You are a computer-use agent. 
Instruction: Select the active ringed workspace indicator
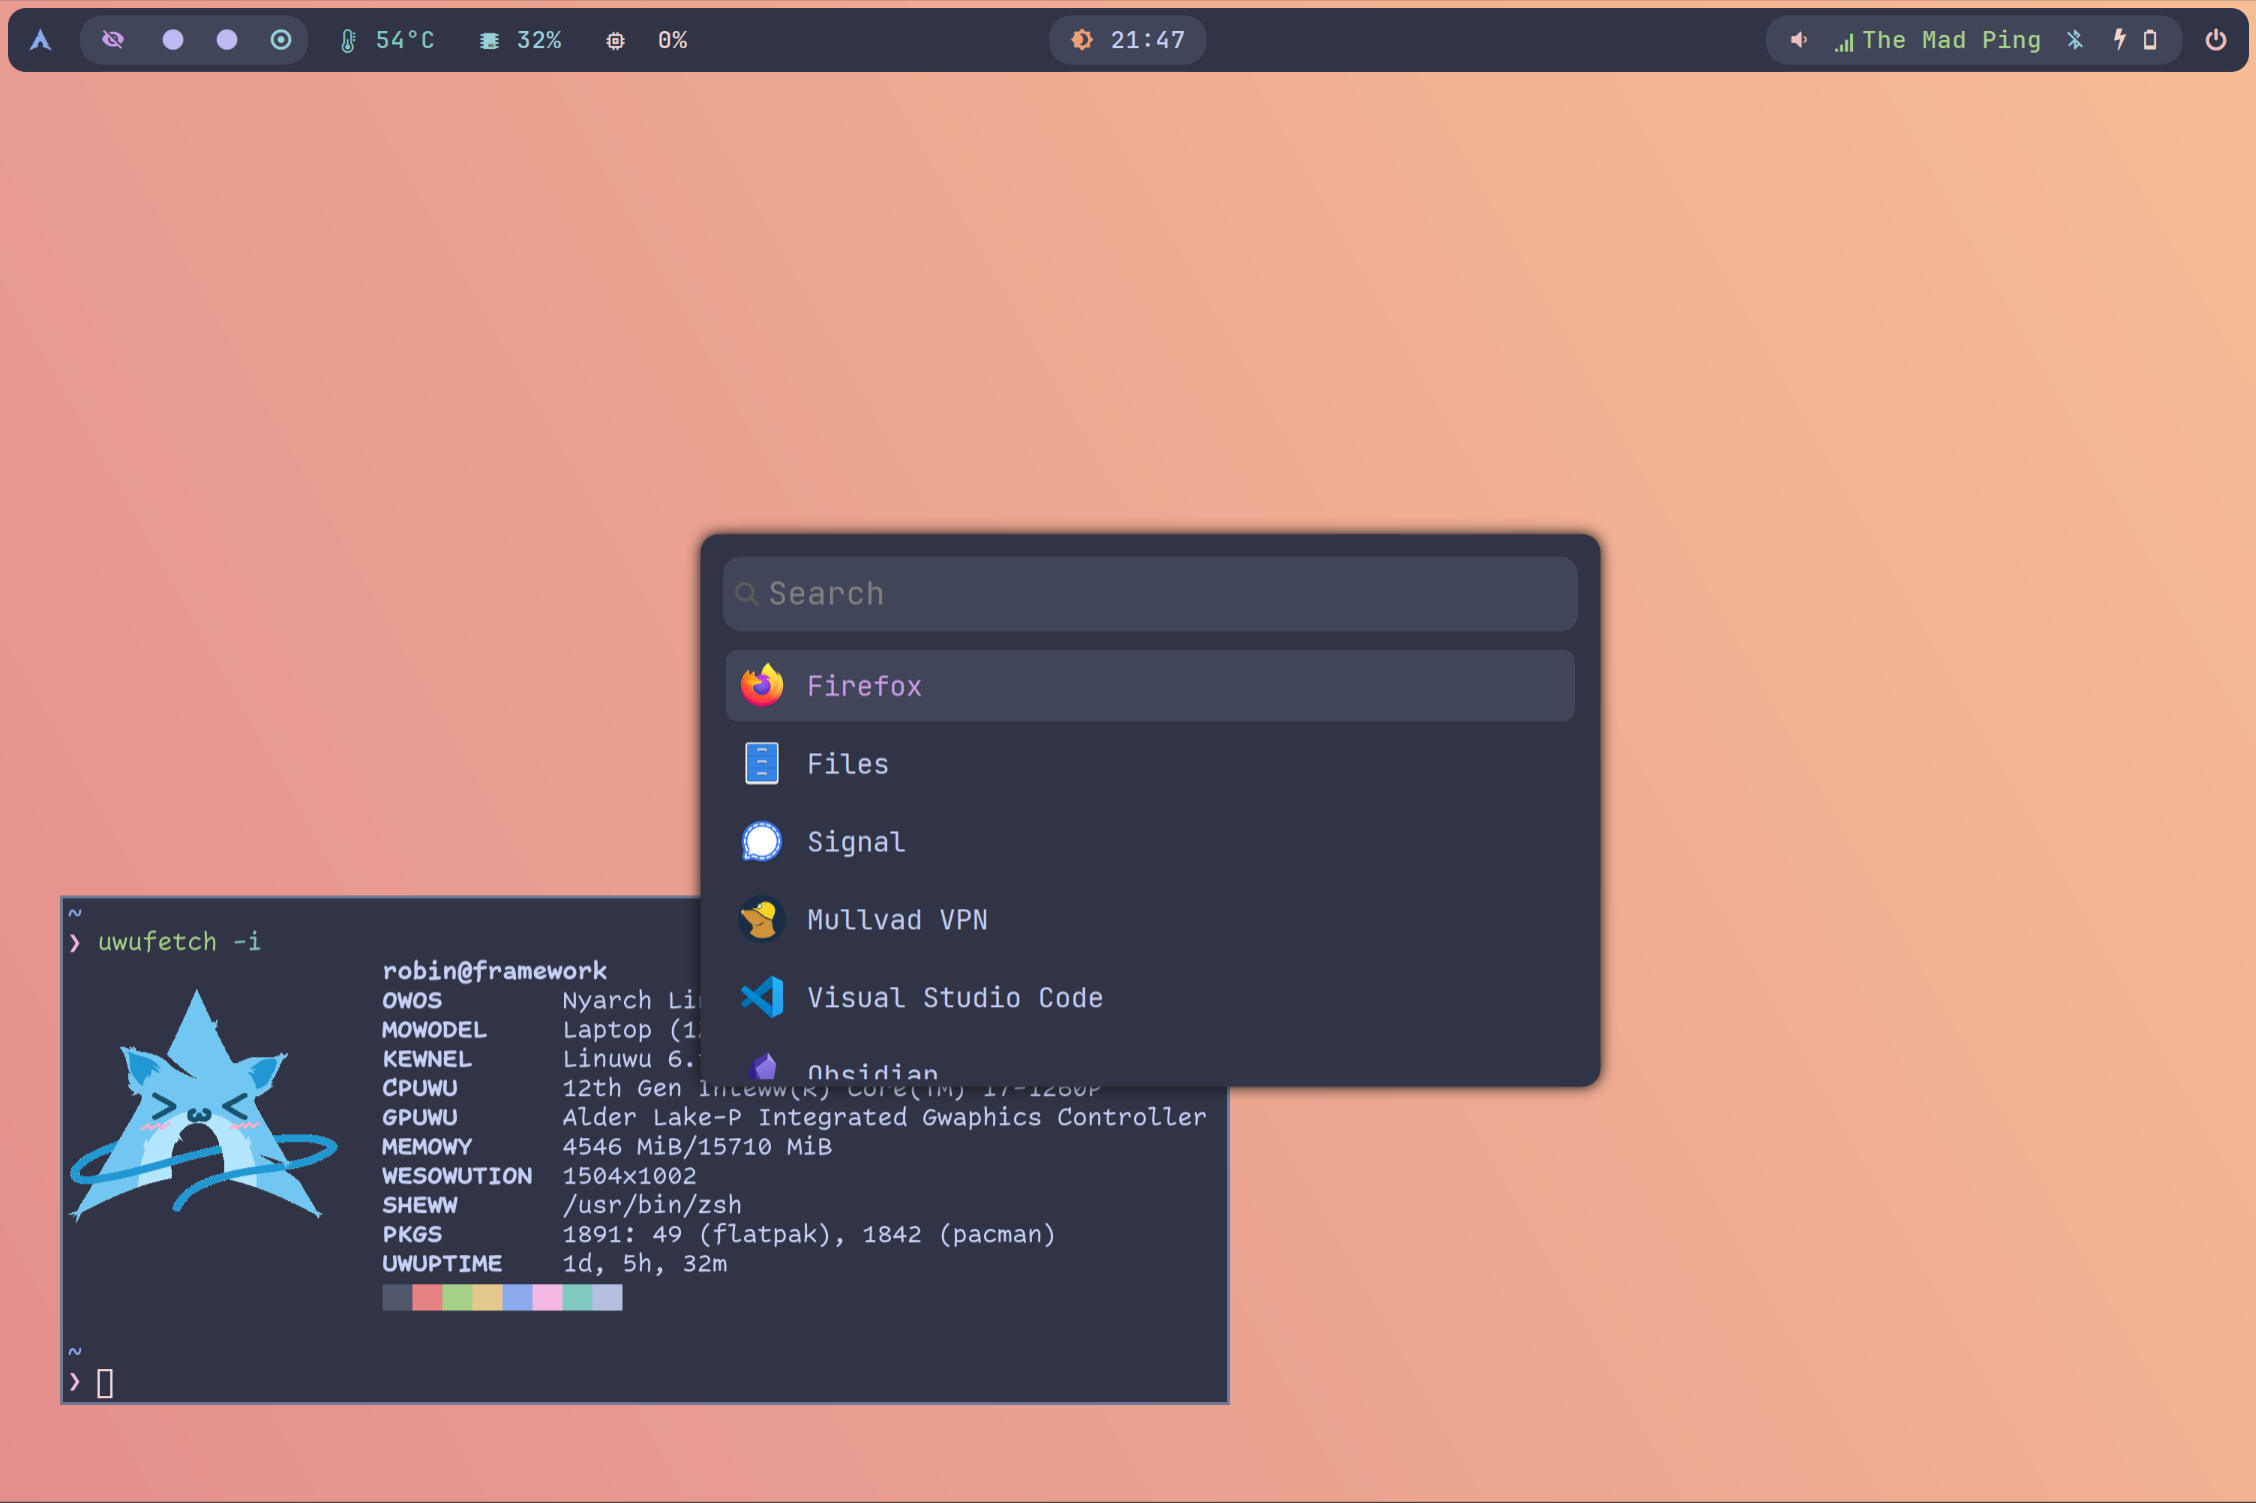point(281,40)
